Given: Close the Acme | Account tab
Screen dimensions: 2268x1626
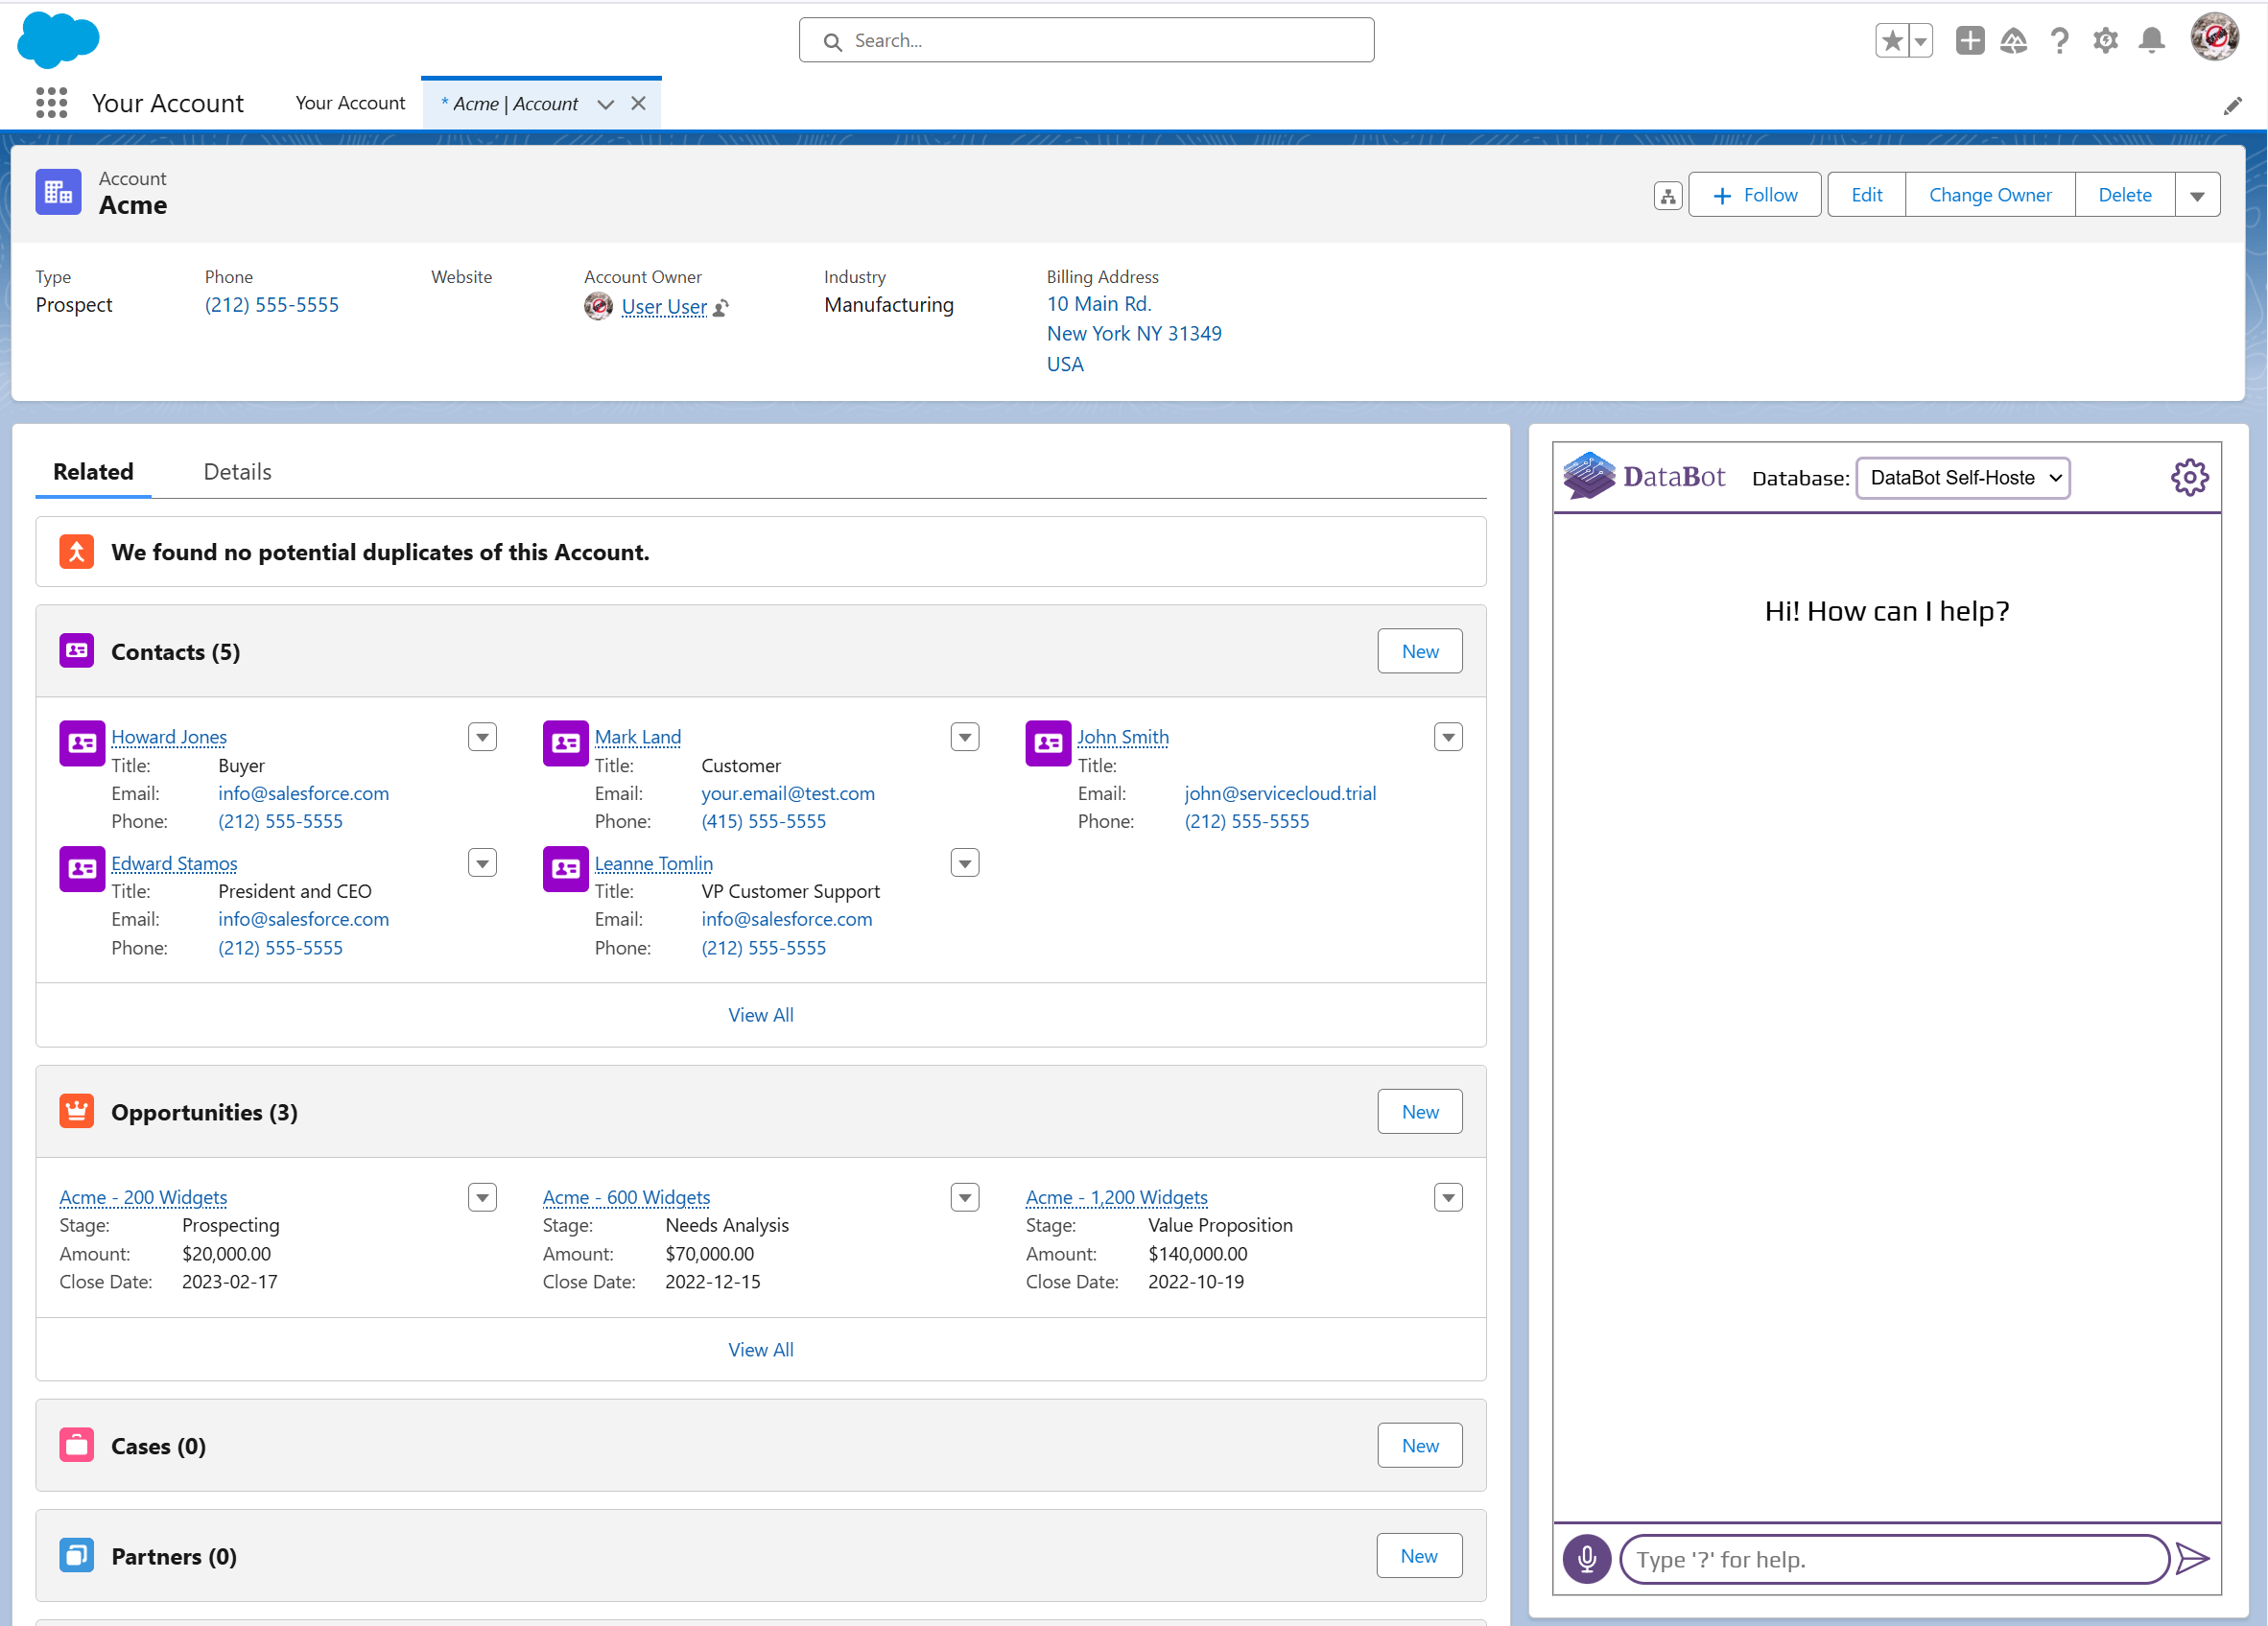Looking at the screenshot, I should [x=639, y=103].
